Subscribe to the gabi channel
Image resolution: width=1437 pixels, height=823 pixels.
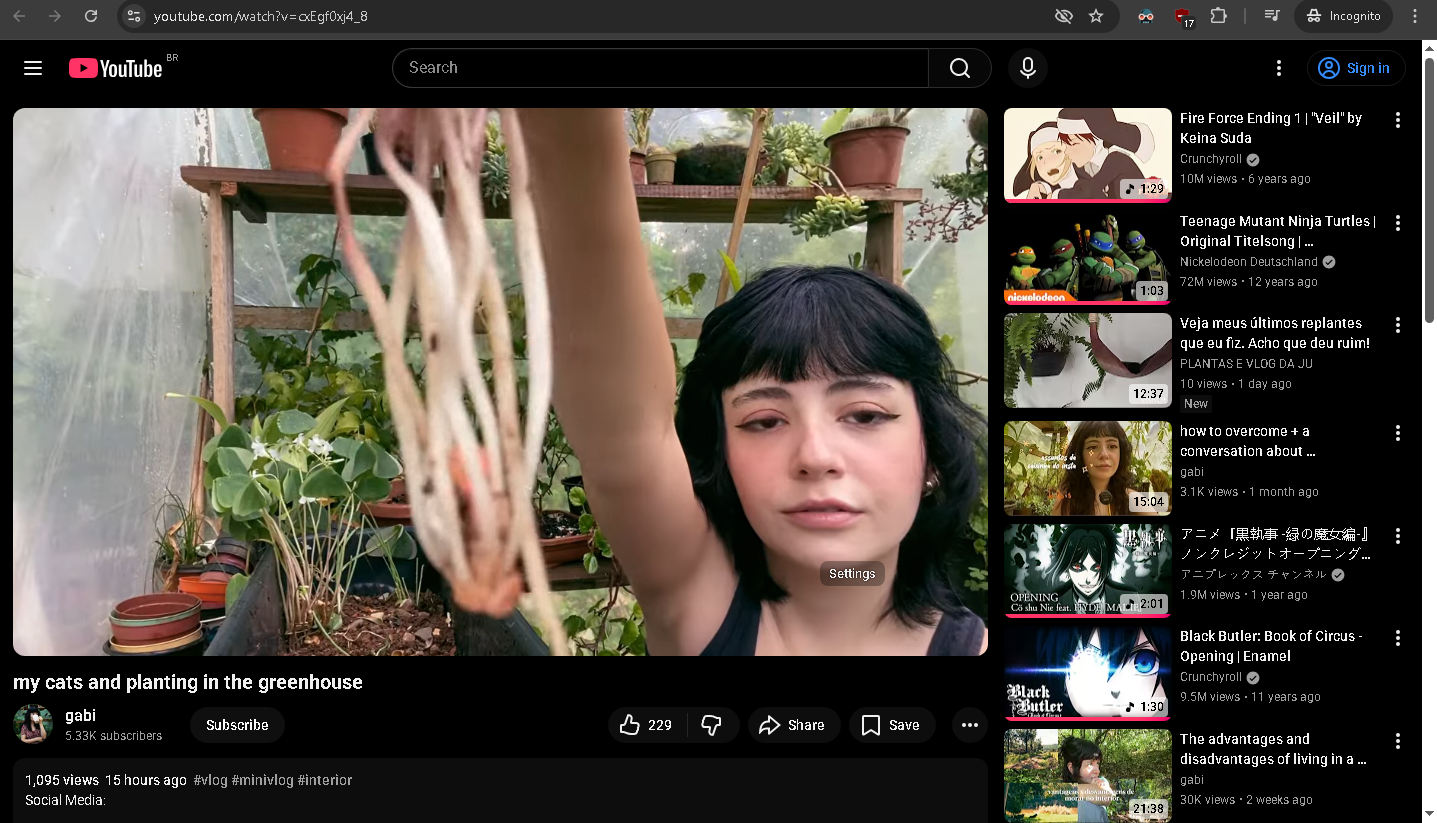coord(237,725)
